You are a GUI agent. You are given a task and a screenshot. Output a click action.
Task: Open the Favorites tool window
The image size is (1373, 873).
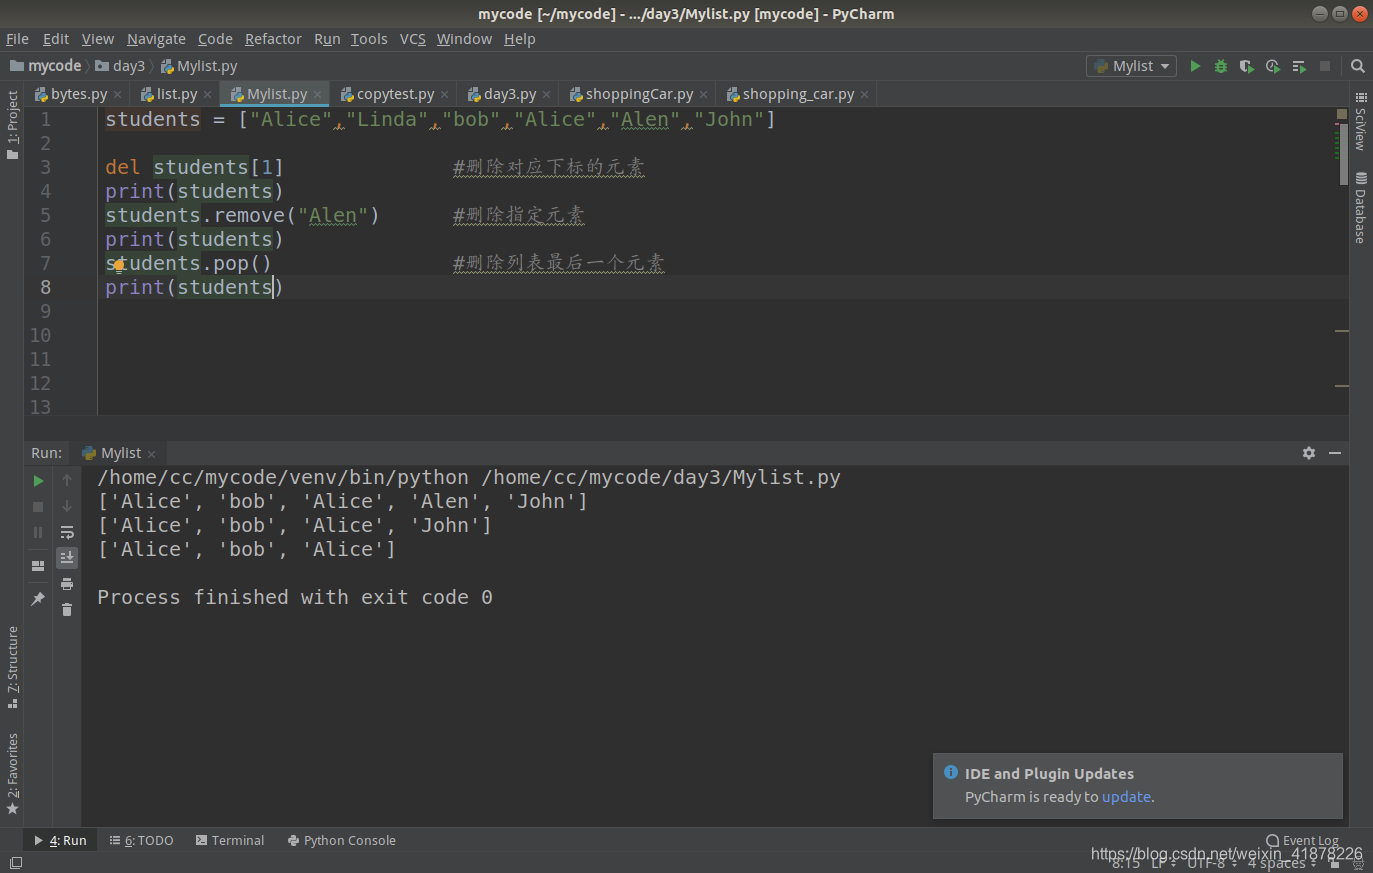12,773
